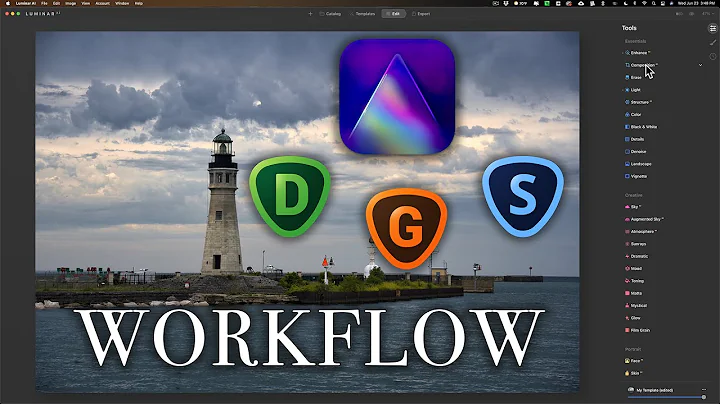Click the Creative section heading
The image size is (720, 404).
(x=633, y=195)
